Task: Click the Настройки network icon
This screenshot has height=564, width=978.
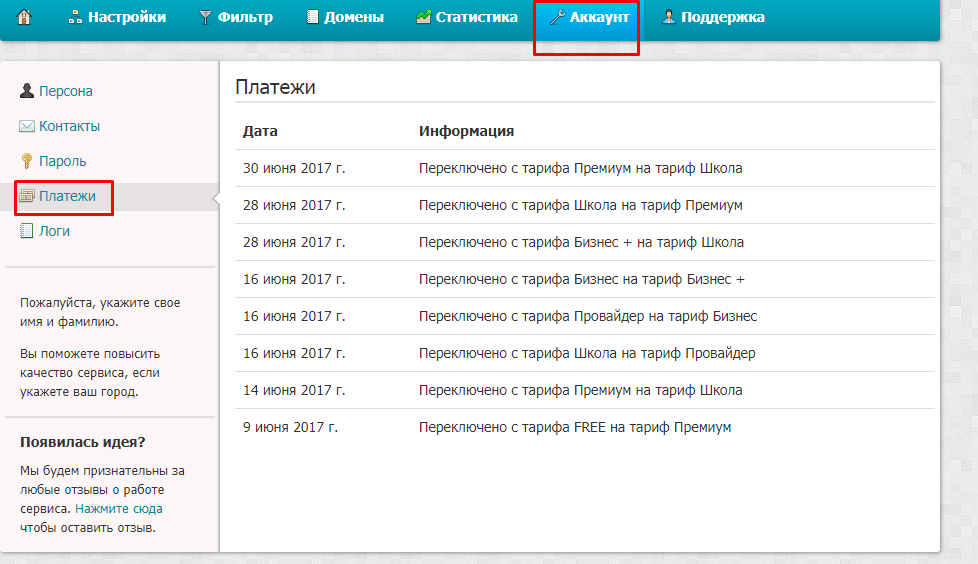Action: [75, 17]
